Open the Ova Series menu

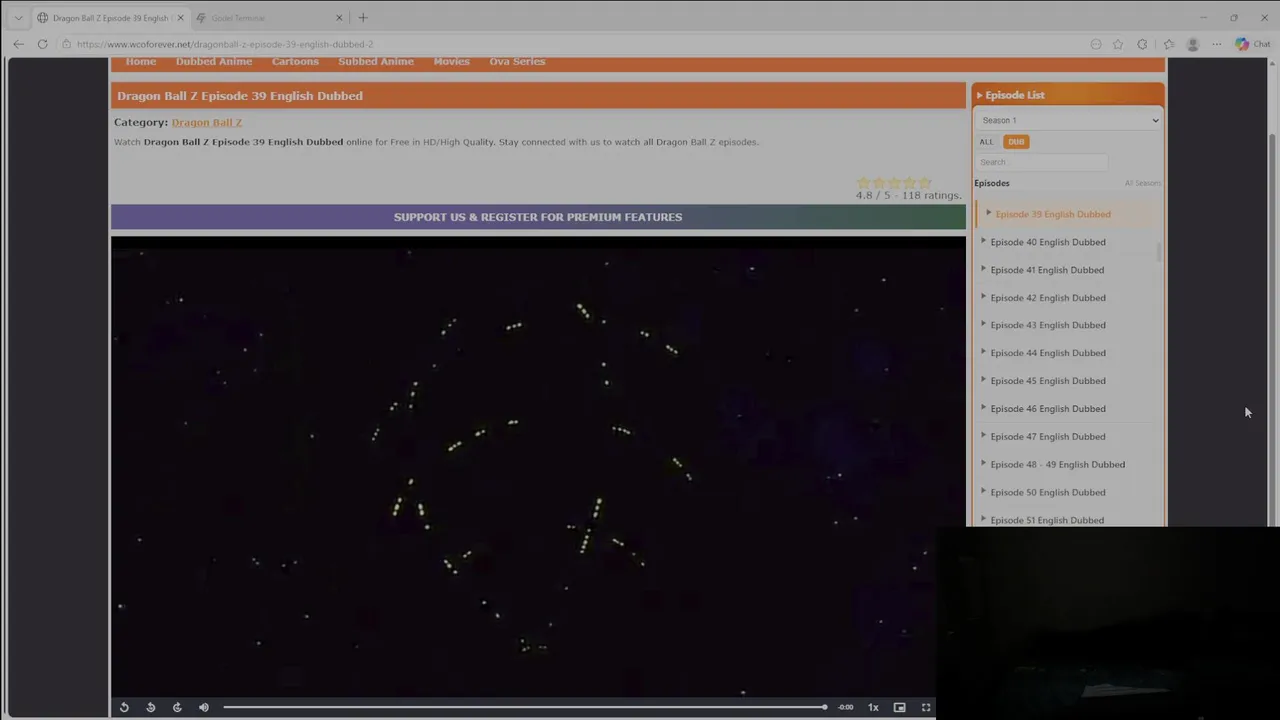click(517, 61)
